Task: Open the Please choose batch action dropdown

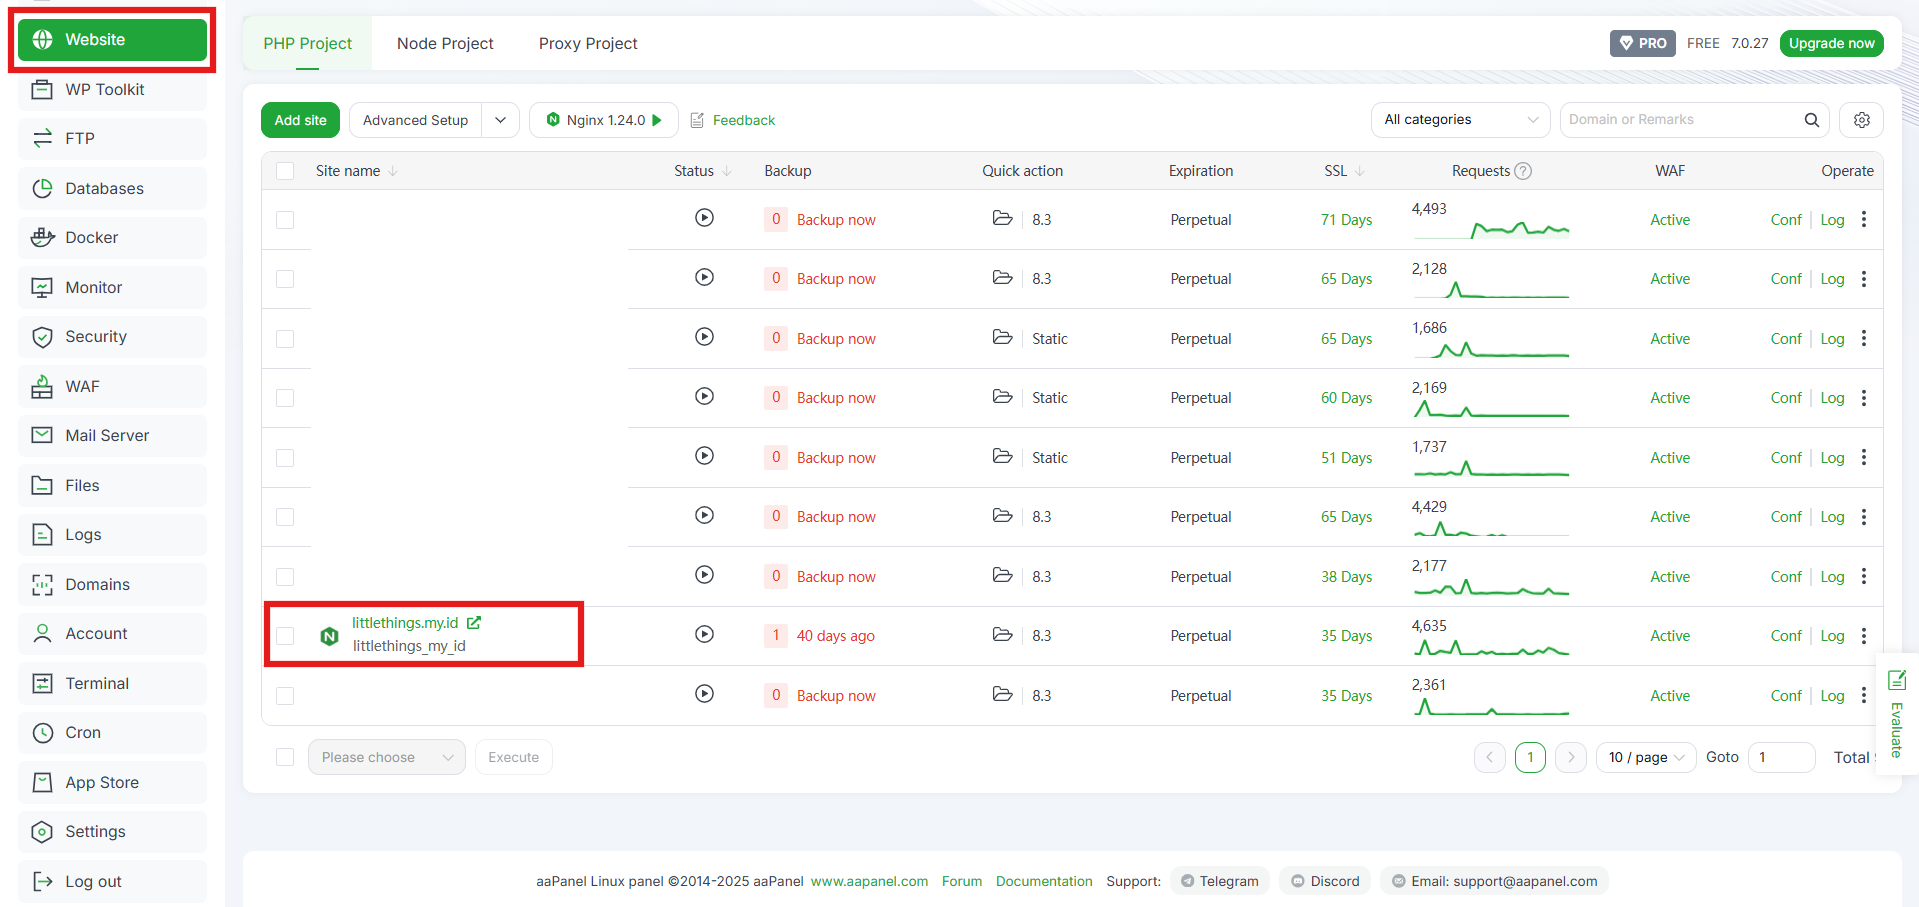Action: 386,757
